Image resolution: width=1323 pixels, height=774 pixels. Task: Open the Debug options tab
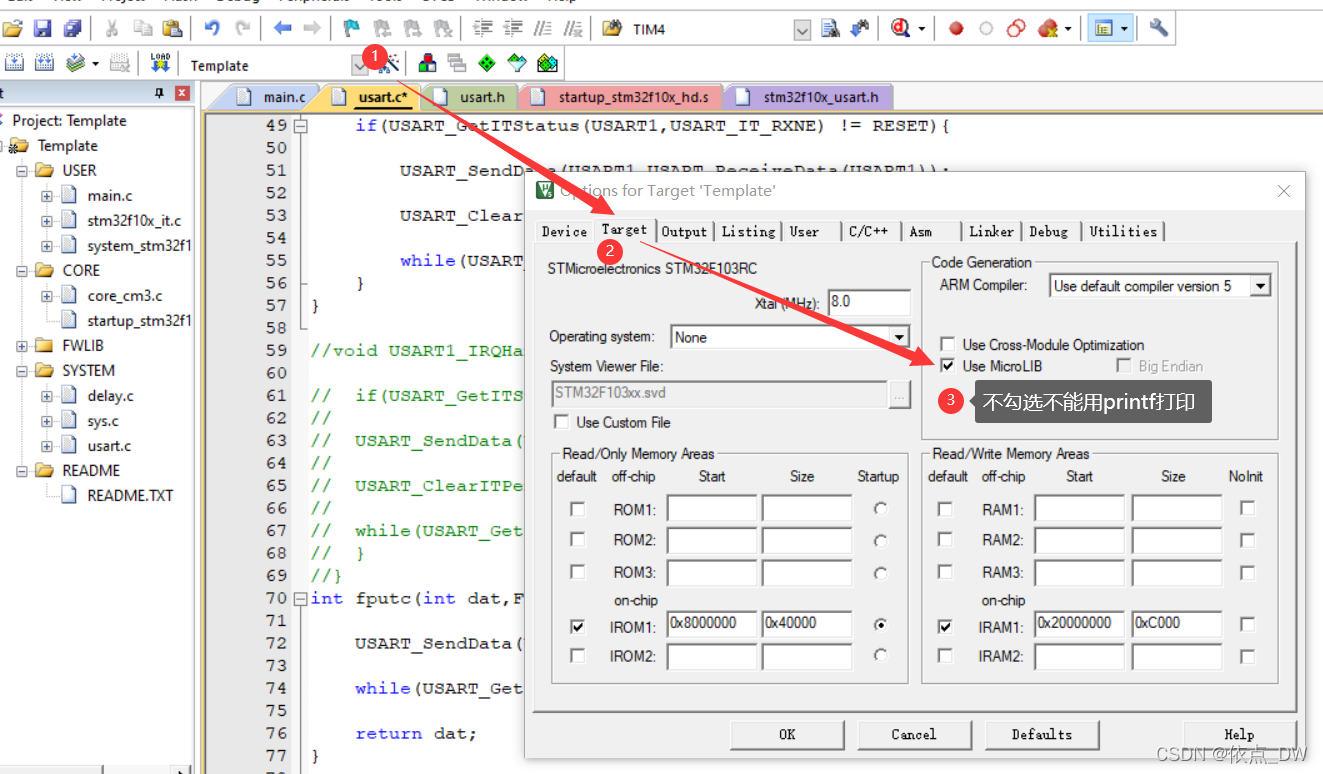(x=1049, y=232)
